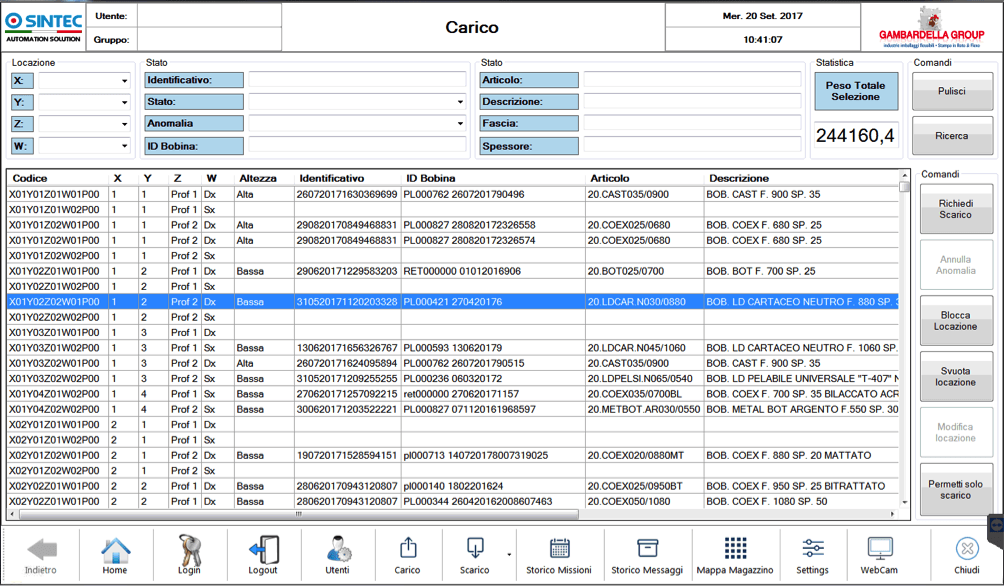Click identificativo cell 300620171203522221

347,410
